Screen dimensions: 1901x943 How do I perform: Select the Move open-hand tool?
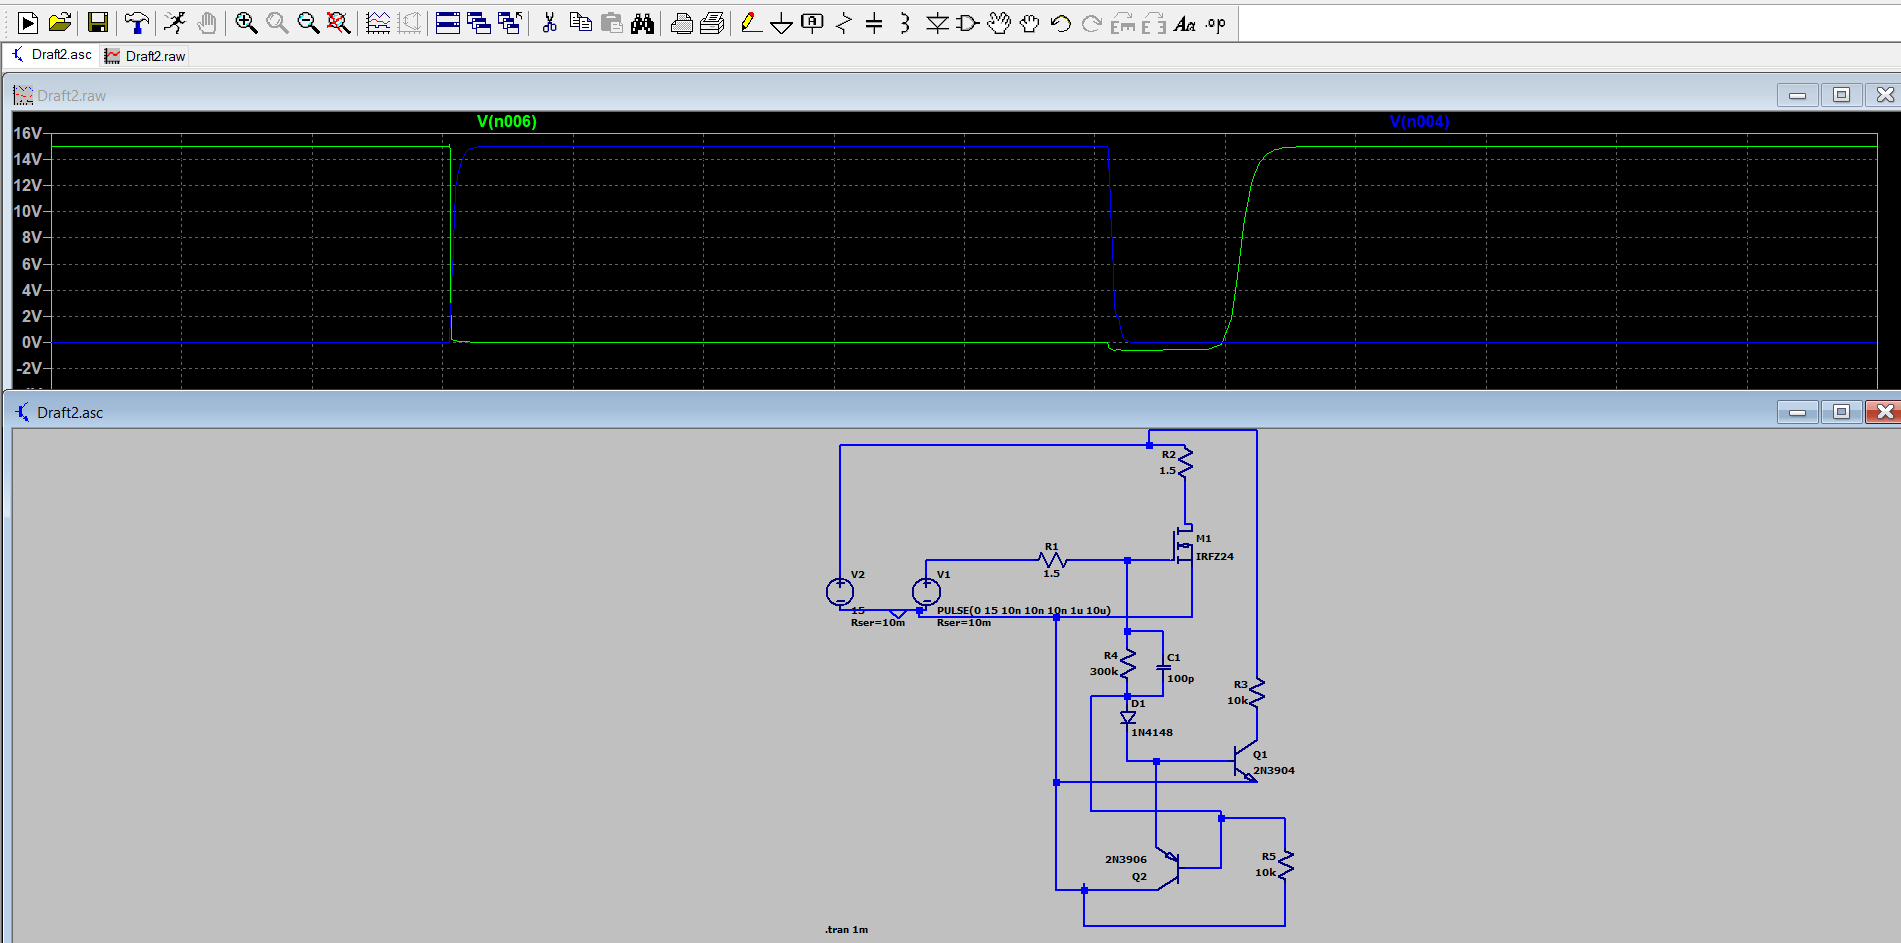pyautogui.click(x=999, y=23)
